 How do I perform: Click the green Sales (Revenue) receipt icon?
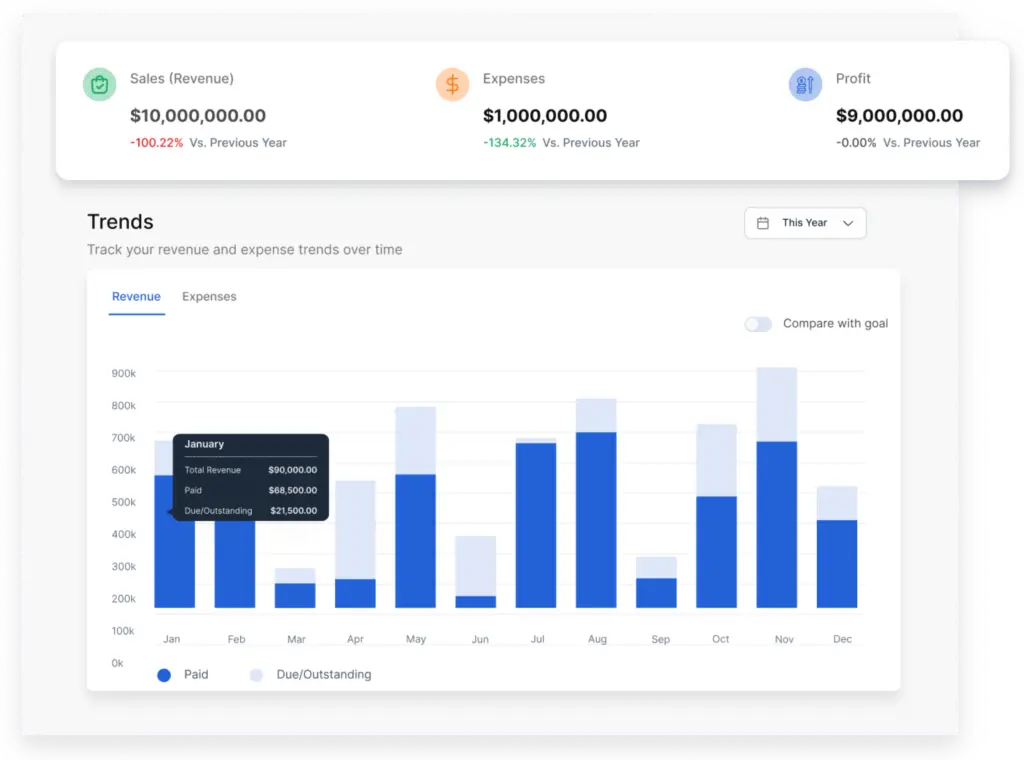point(99,84)
